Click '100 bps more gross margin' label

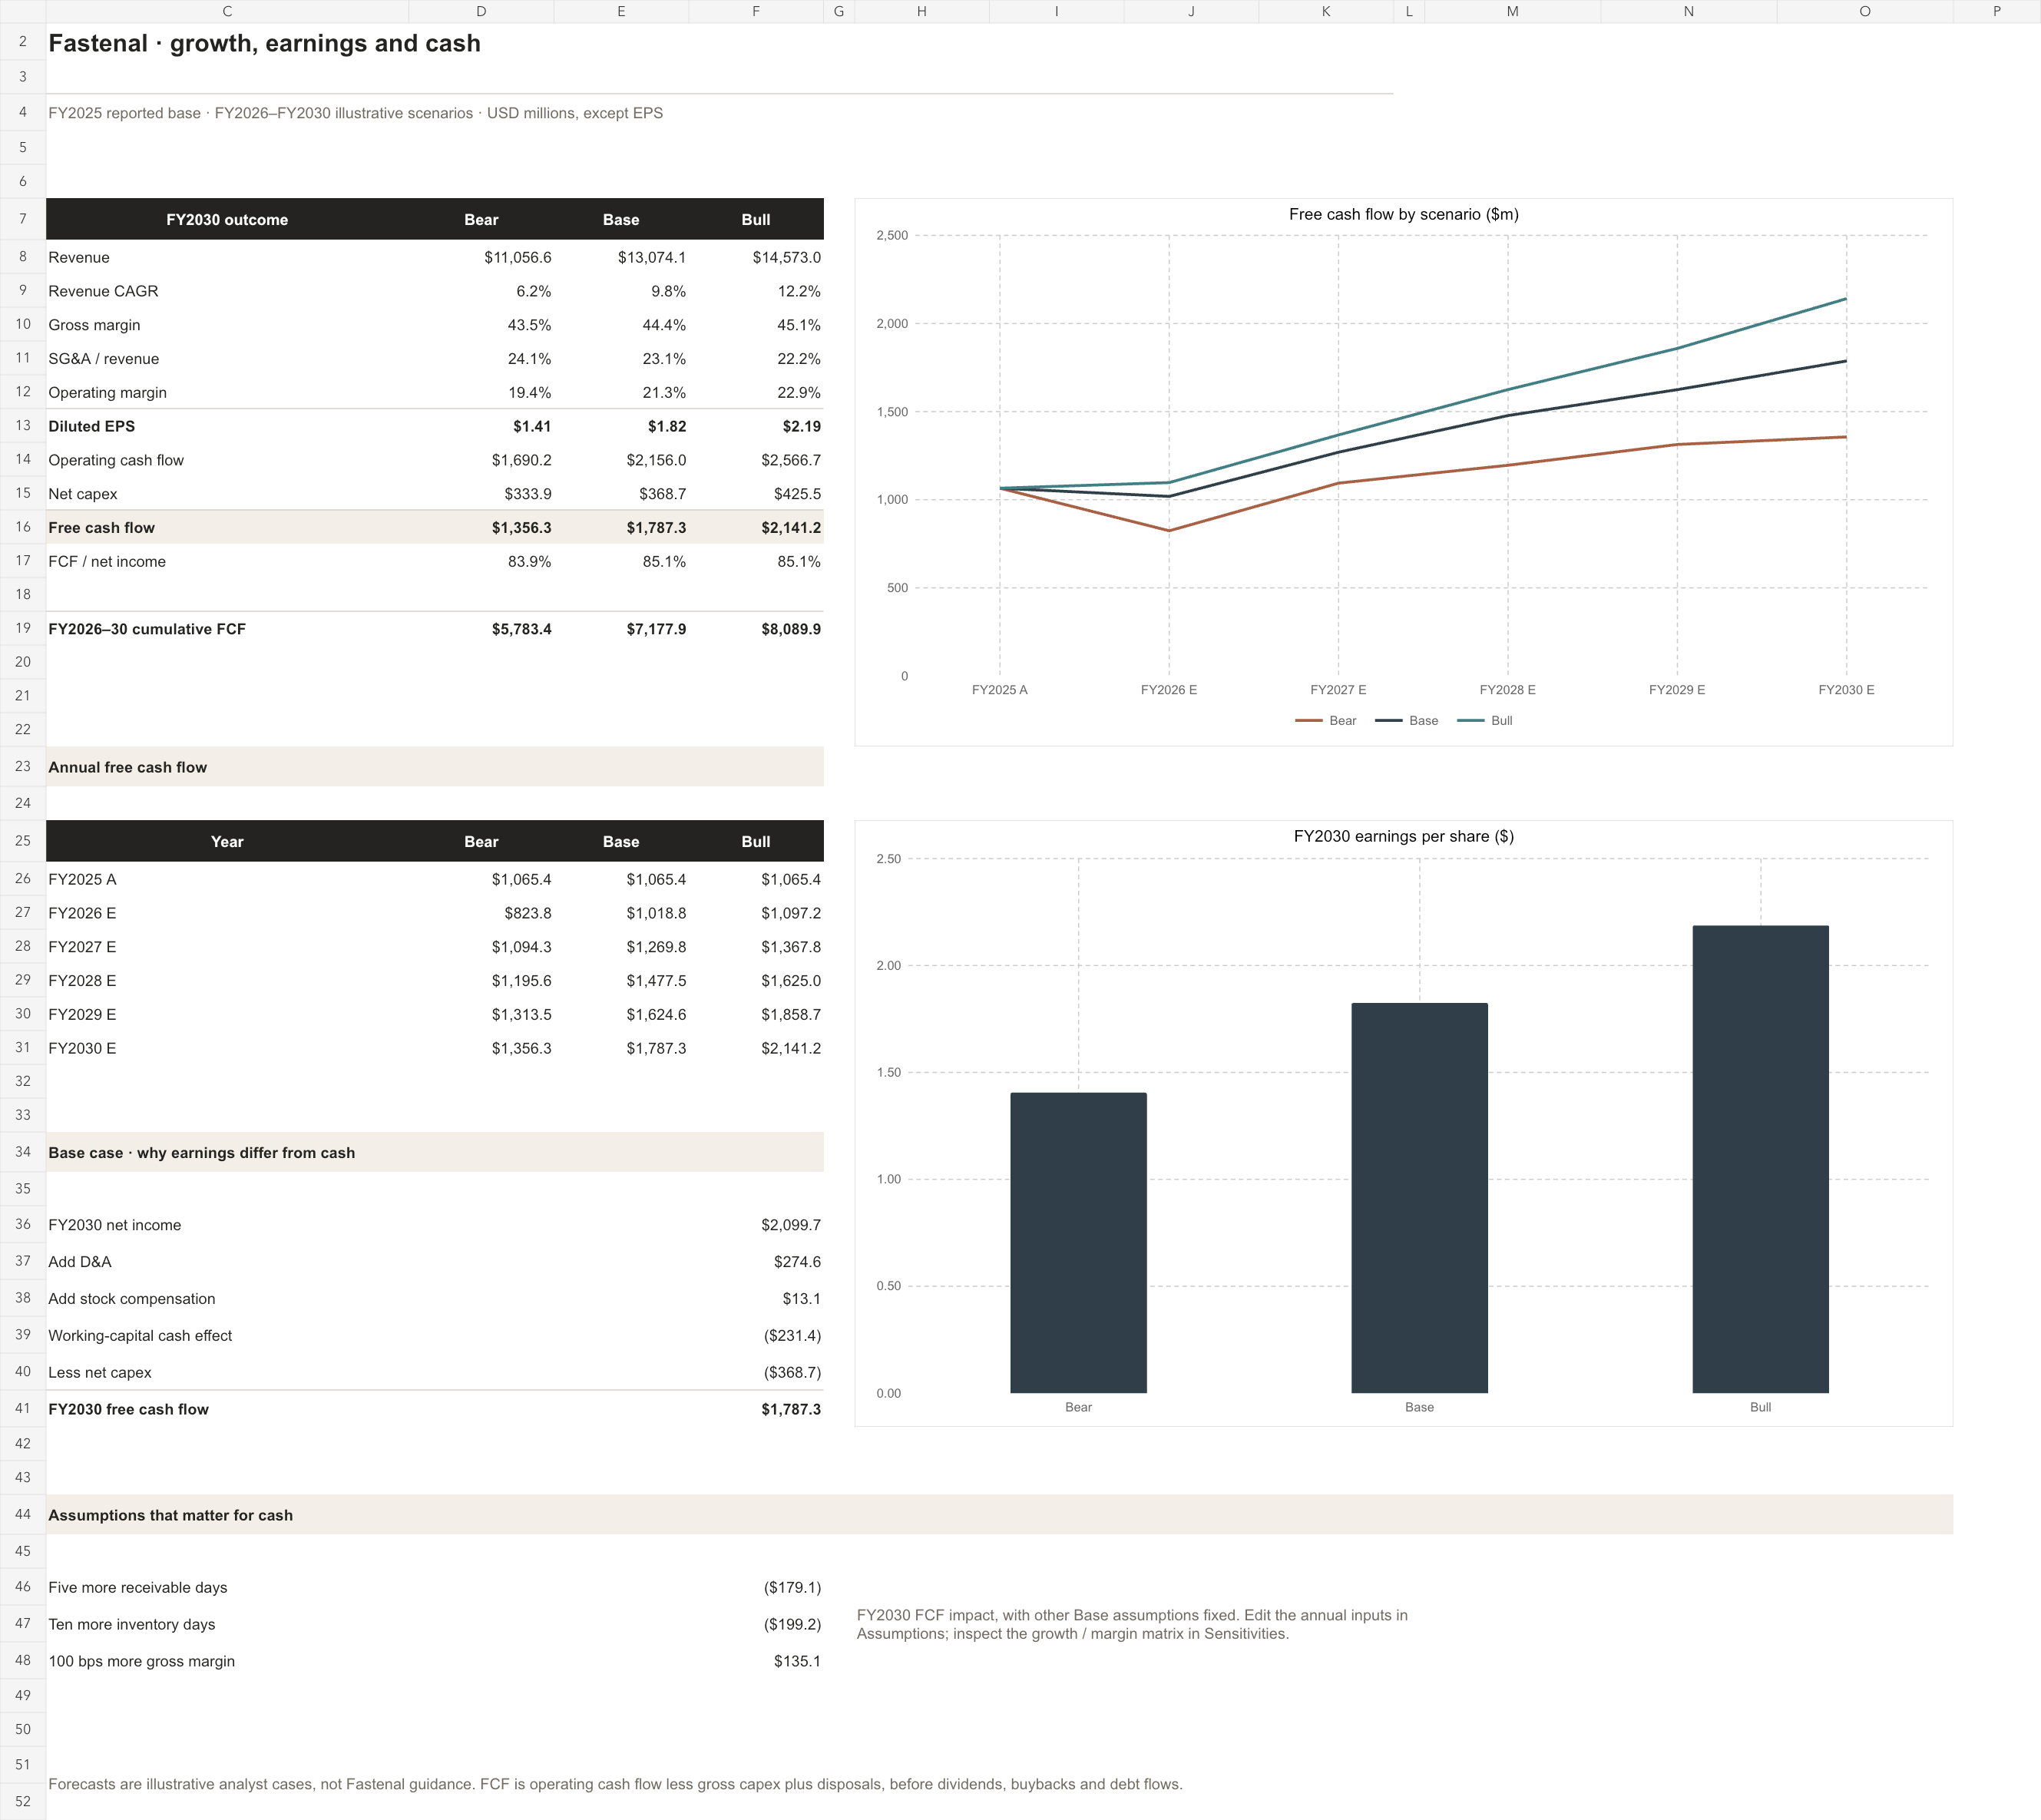142,1661
